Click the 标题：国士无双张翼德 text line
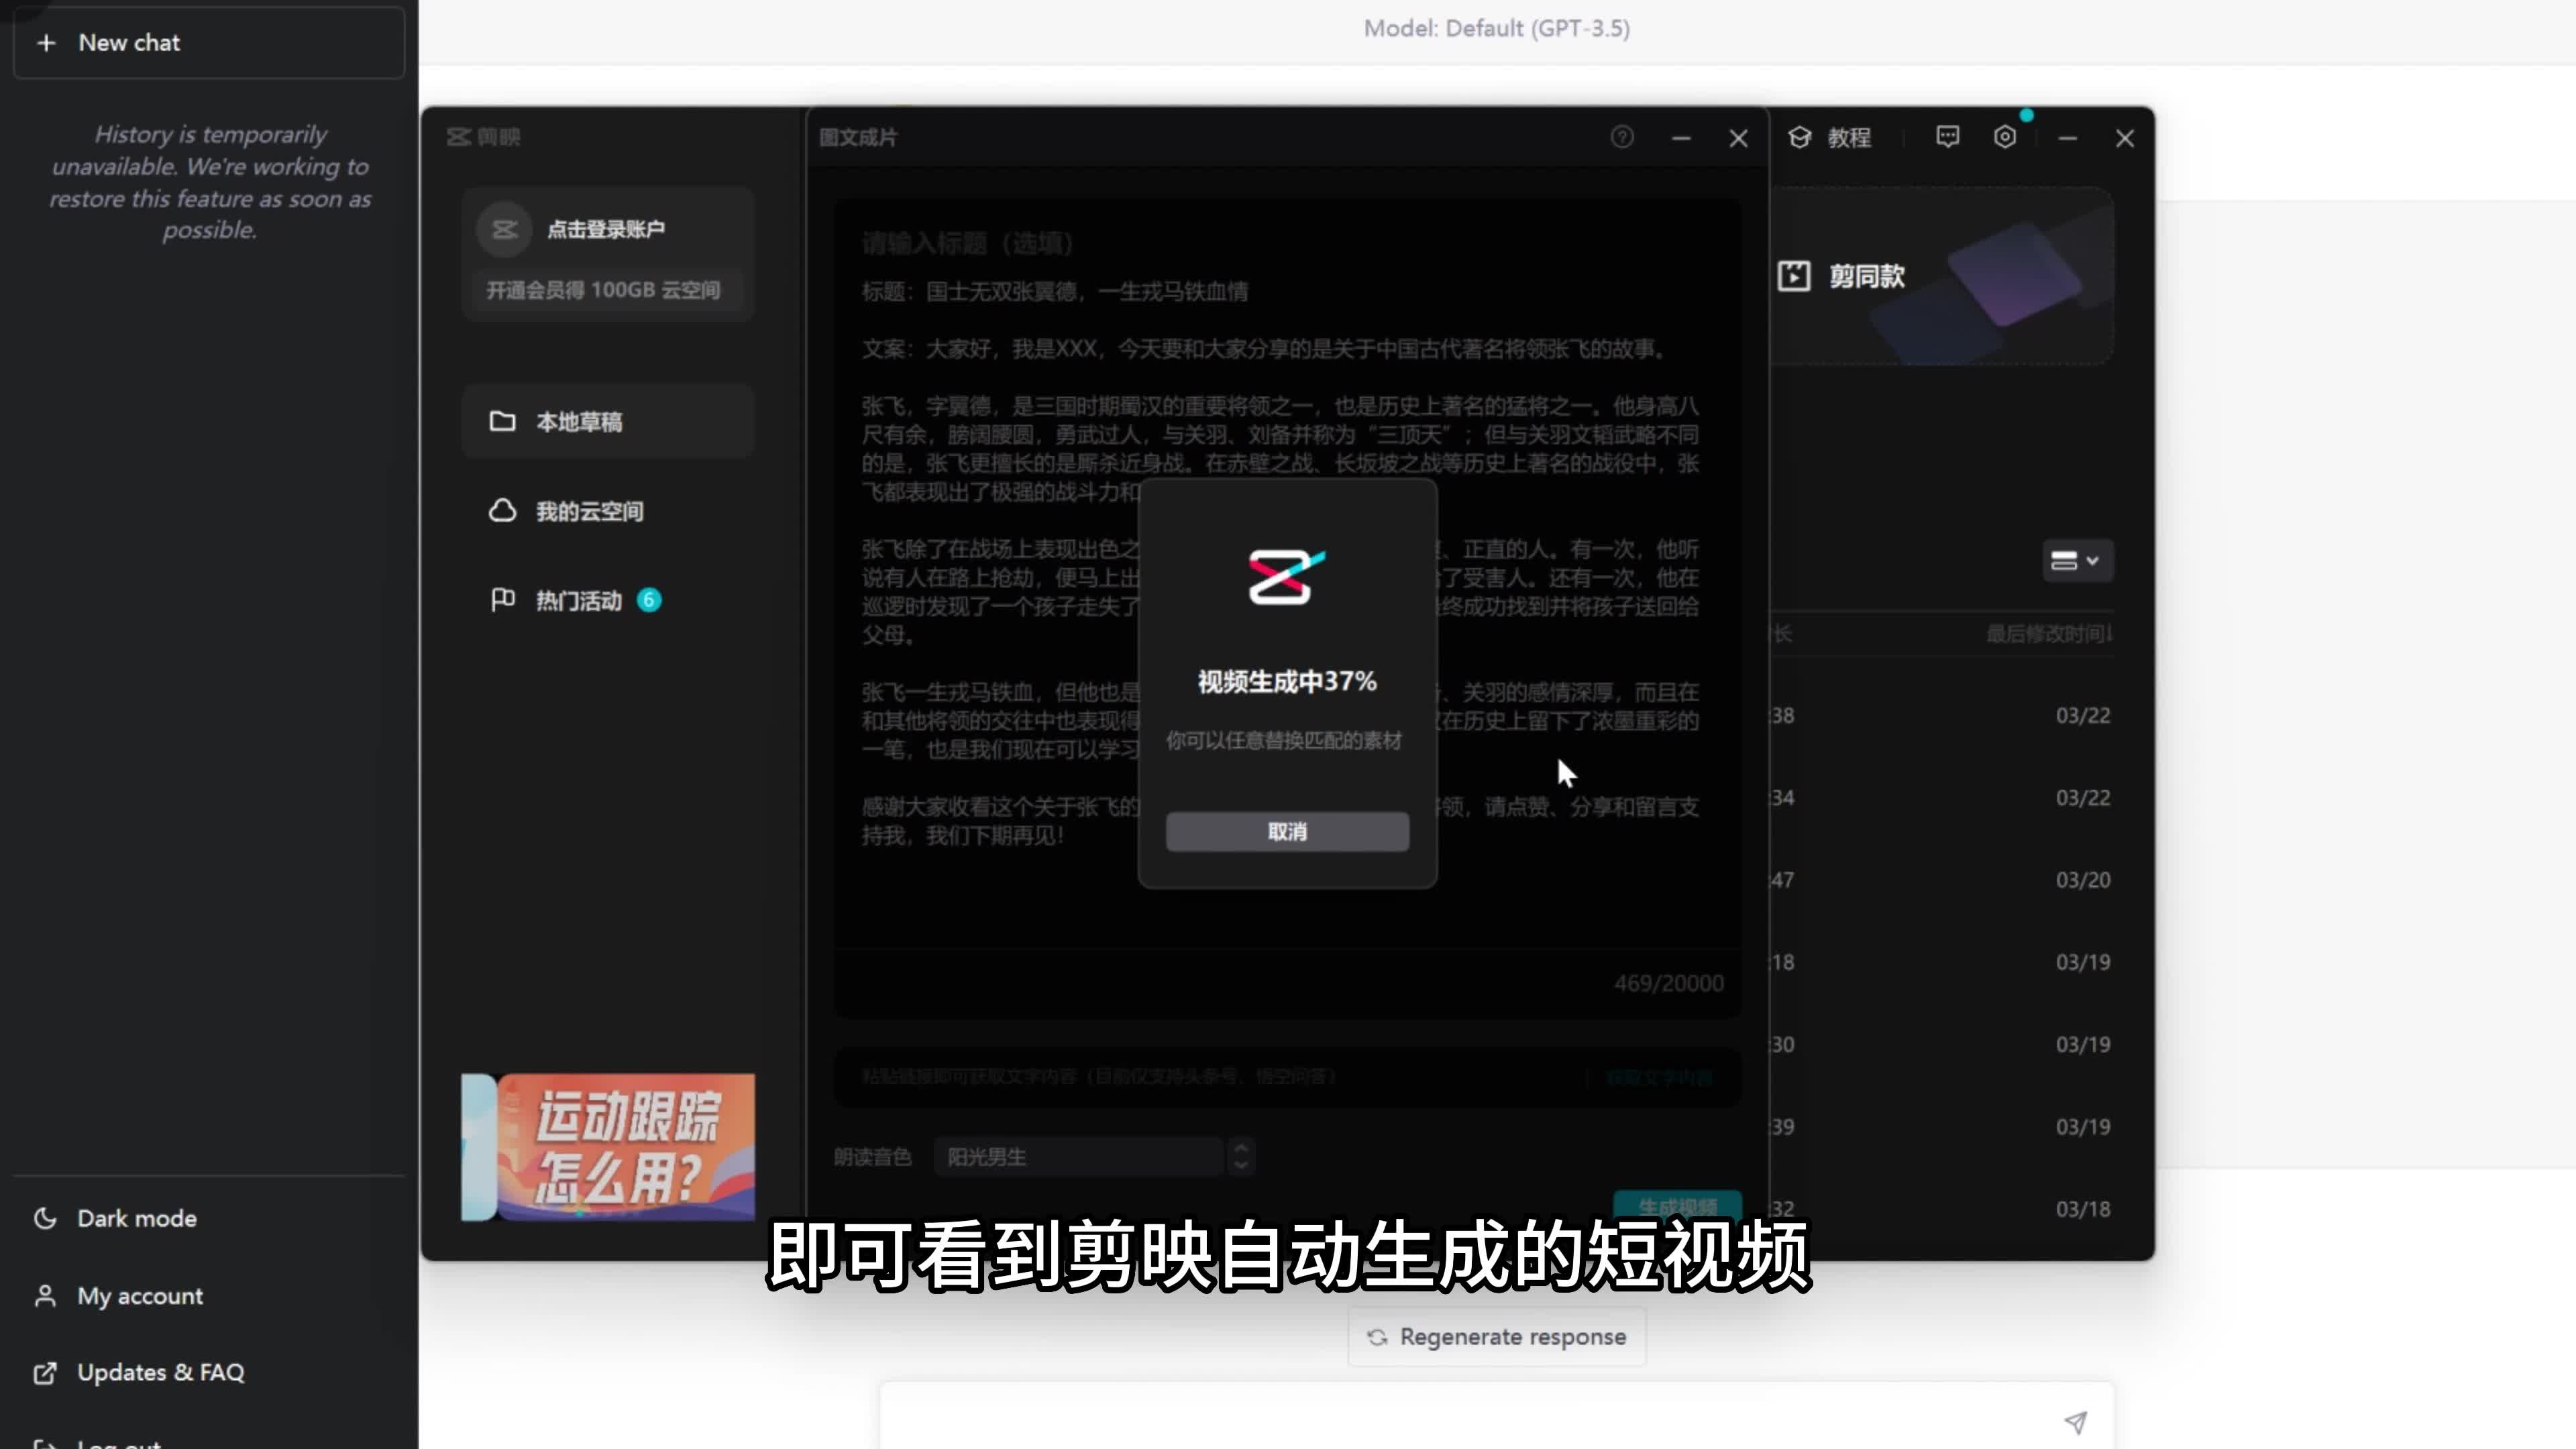 pyautogui.click(x=1055, y=291)
